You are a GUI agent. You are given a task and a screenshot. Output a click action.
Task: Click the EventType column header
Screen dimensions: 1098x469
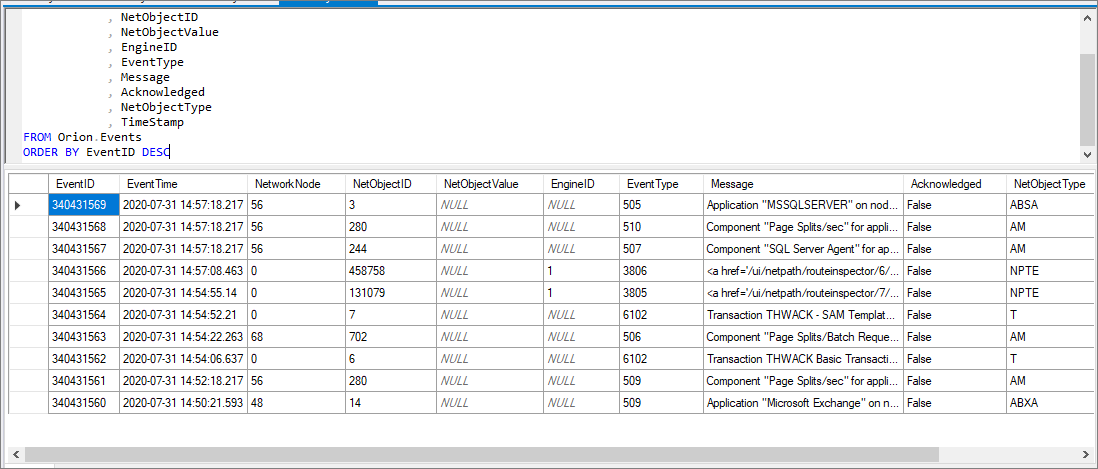tap(661, 184)
